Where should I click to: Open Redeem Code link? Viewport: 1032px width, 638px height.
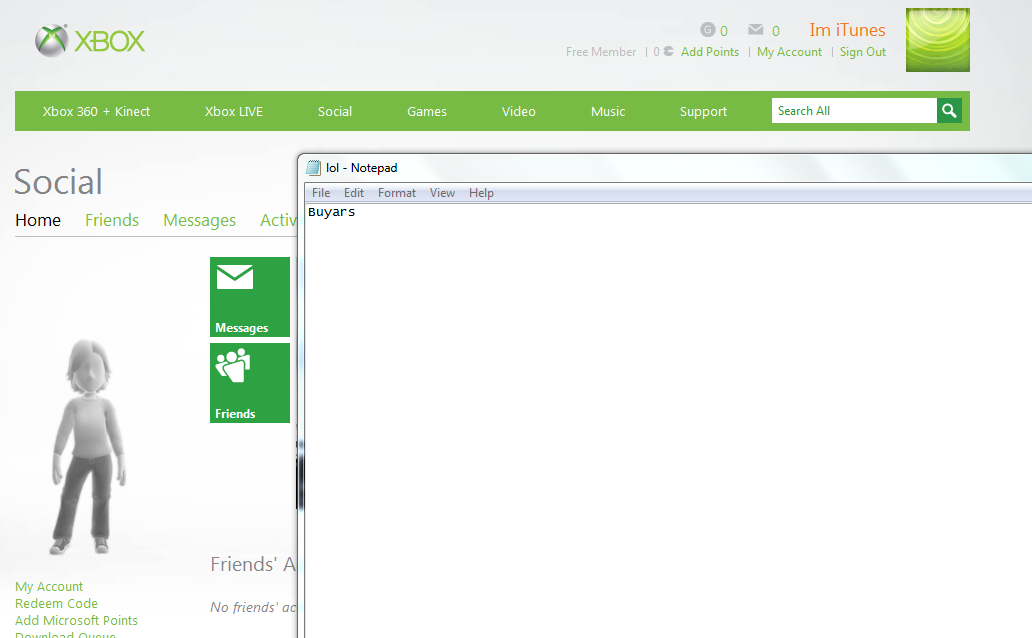(57, 603)
